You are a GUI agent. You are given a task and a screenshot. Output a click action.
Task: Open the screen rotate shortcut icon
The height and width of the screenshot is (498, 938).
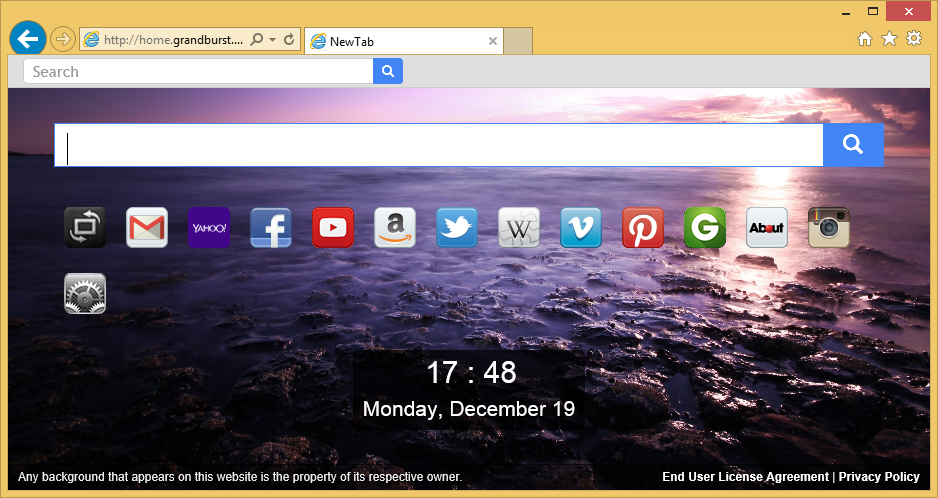pos(85,227)
